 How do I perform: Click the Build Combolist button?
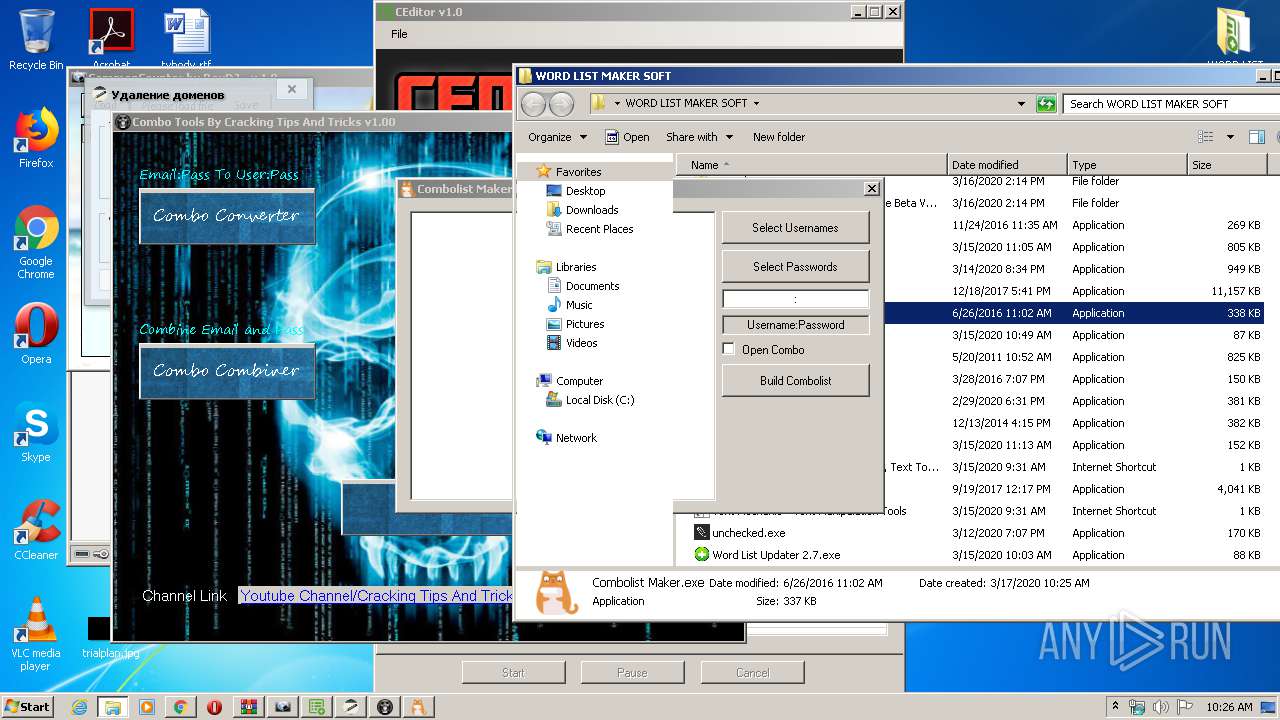click(795, 381)
